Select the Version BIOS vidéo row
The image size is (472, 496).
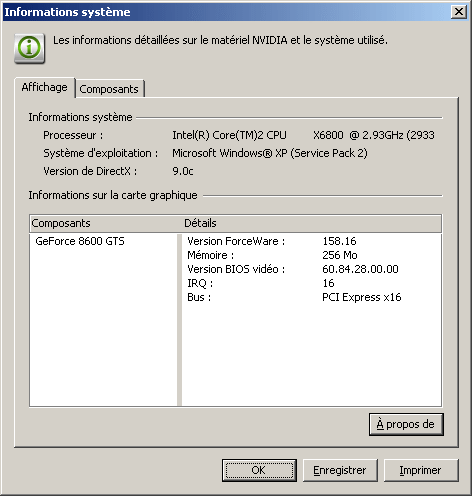pos(312,269)
